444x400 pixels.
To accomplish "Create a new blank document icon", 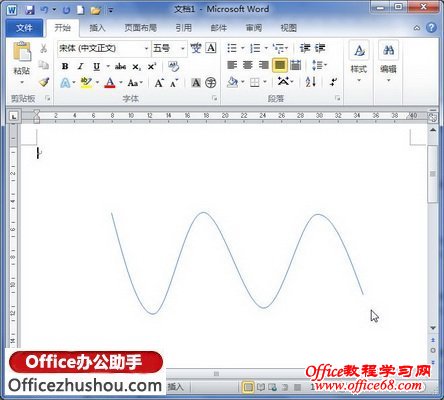I will [x=80, y=10].
